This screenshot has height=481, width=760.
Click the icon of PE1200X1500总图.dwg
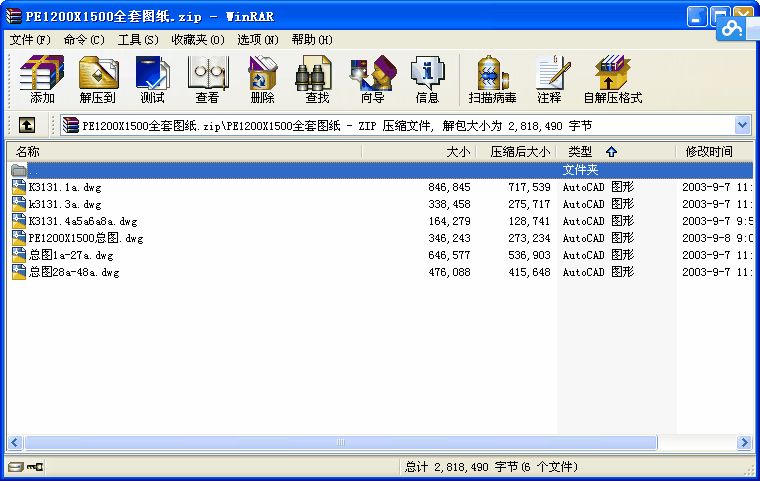coord(19,238)
